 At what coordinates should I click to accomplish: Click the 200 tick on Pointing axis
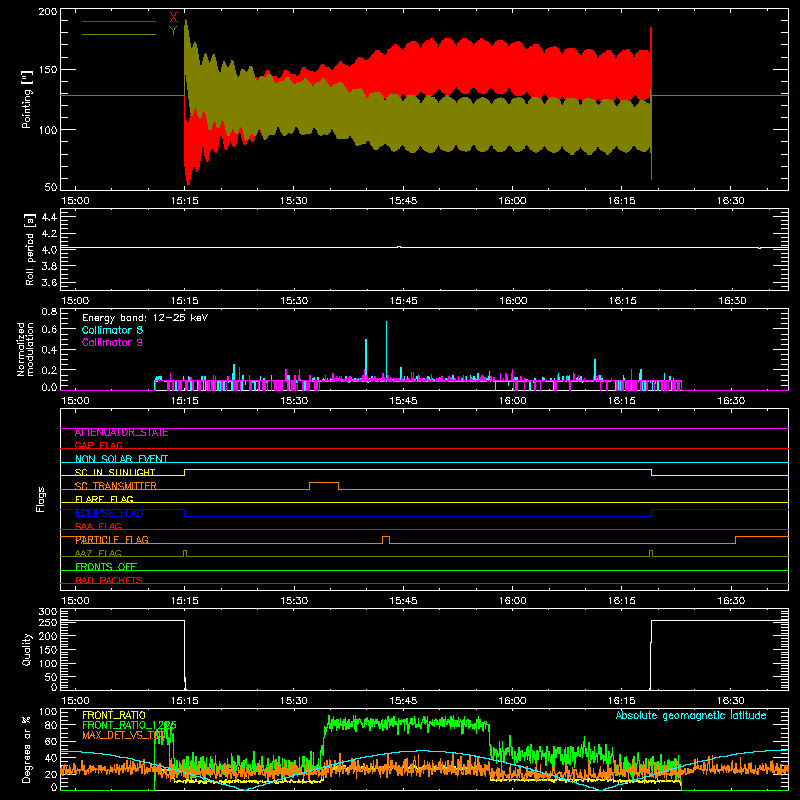[x=48, y=11]
